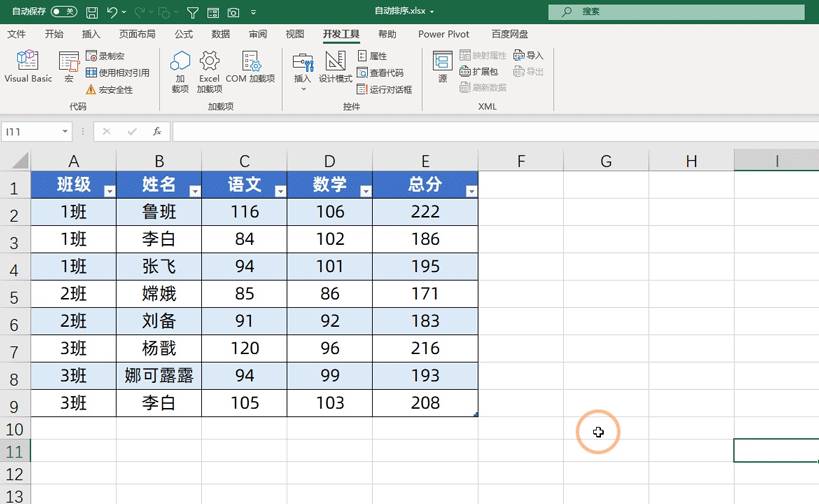The height and width of the screenshot is (504, 819).
Task: Switch to the 审阅 tab
Action: pyautogui.click(x=258, y=34)
